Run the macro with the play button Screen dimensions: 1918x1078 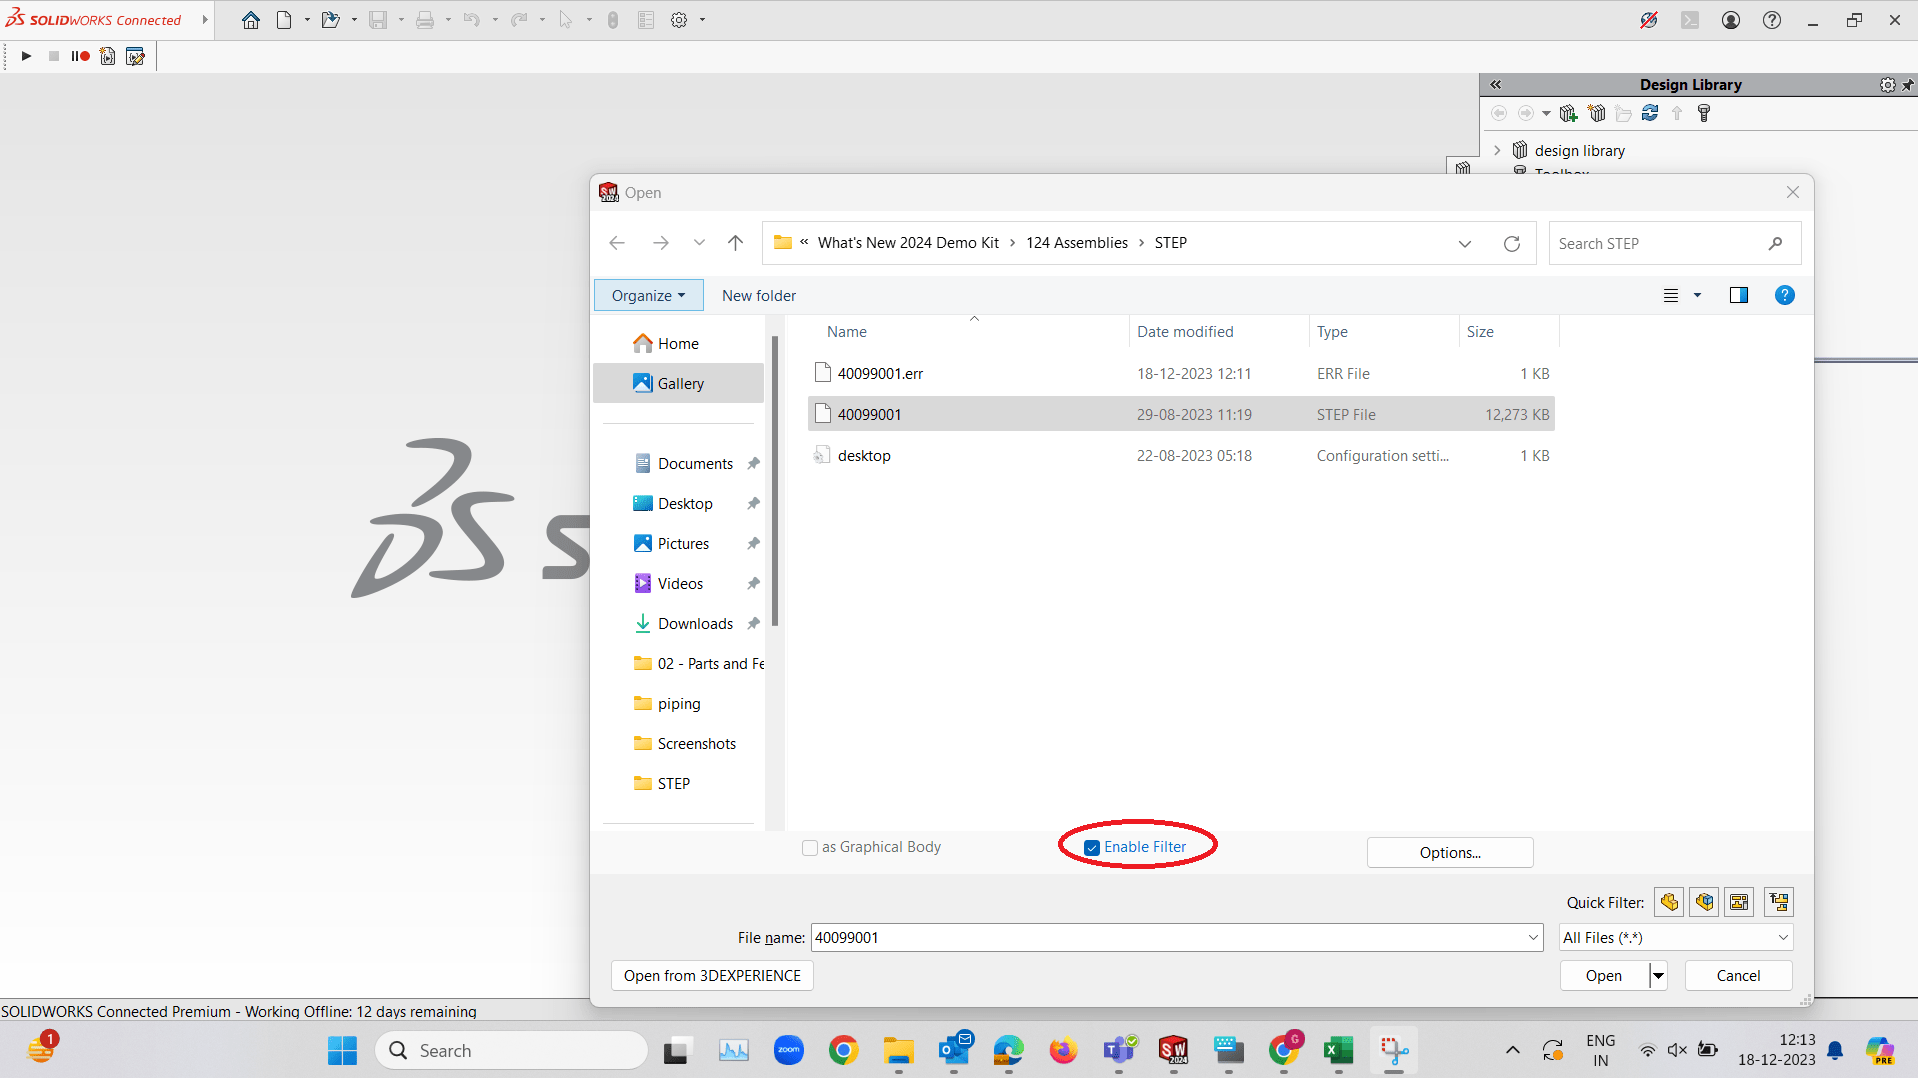tap(27, 56)
